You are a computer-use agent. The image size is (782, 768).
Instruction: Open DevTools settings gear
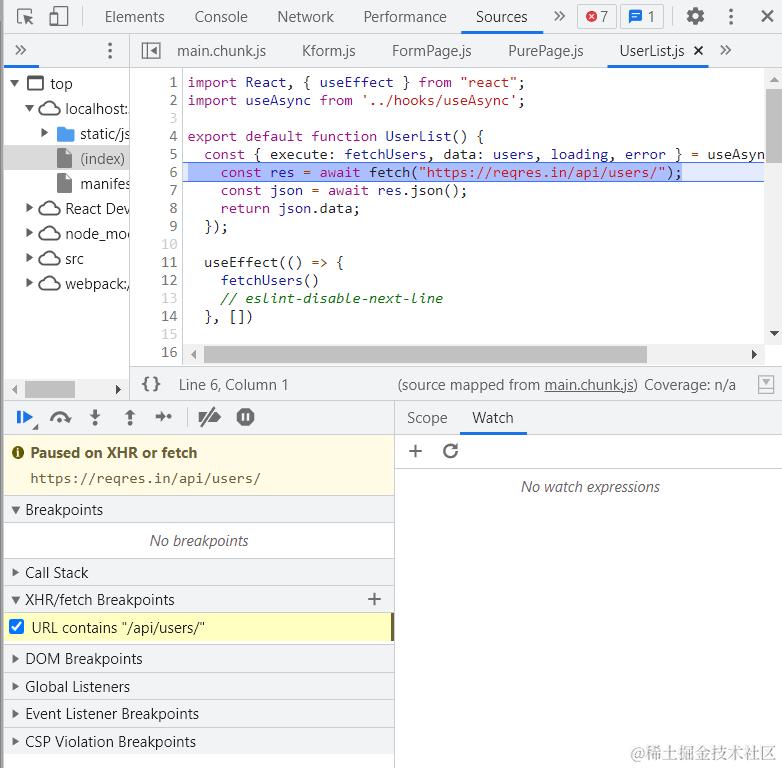pos(695,16)
